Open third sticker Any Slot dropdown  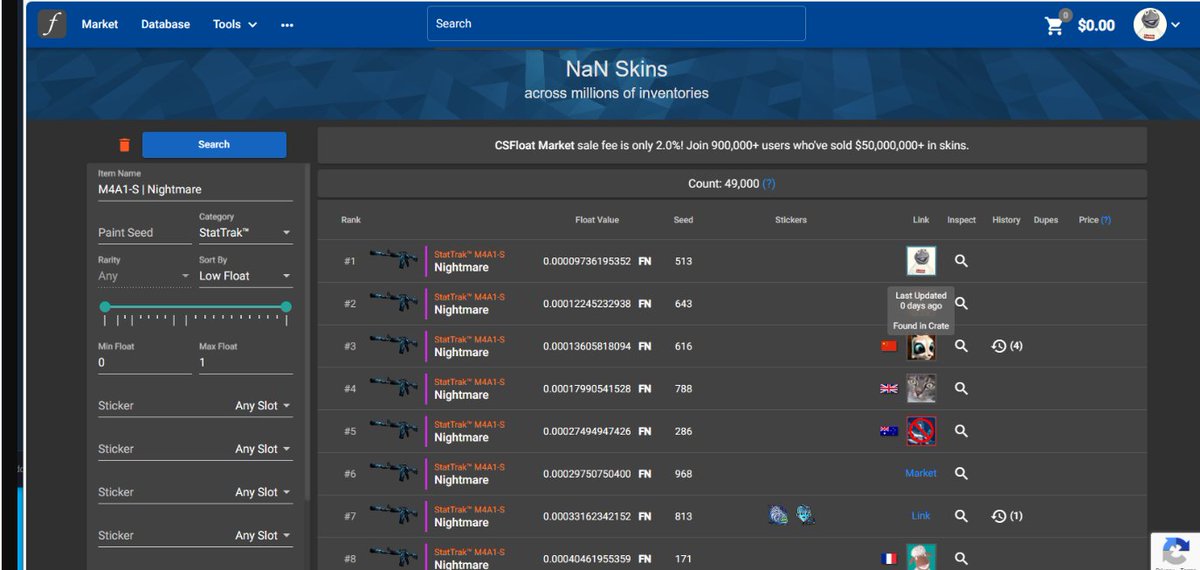click(x=264, y=492)
